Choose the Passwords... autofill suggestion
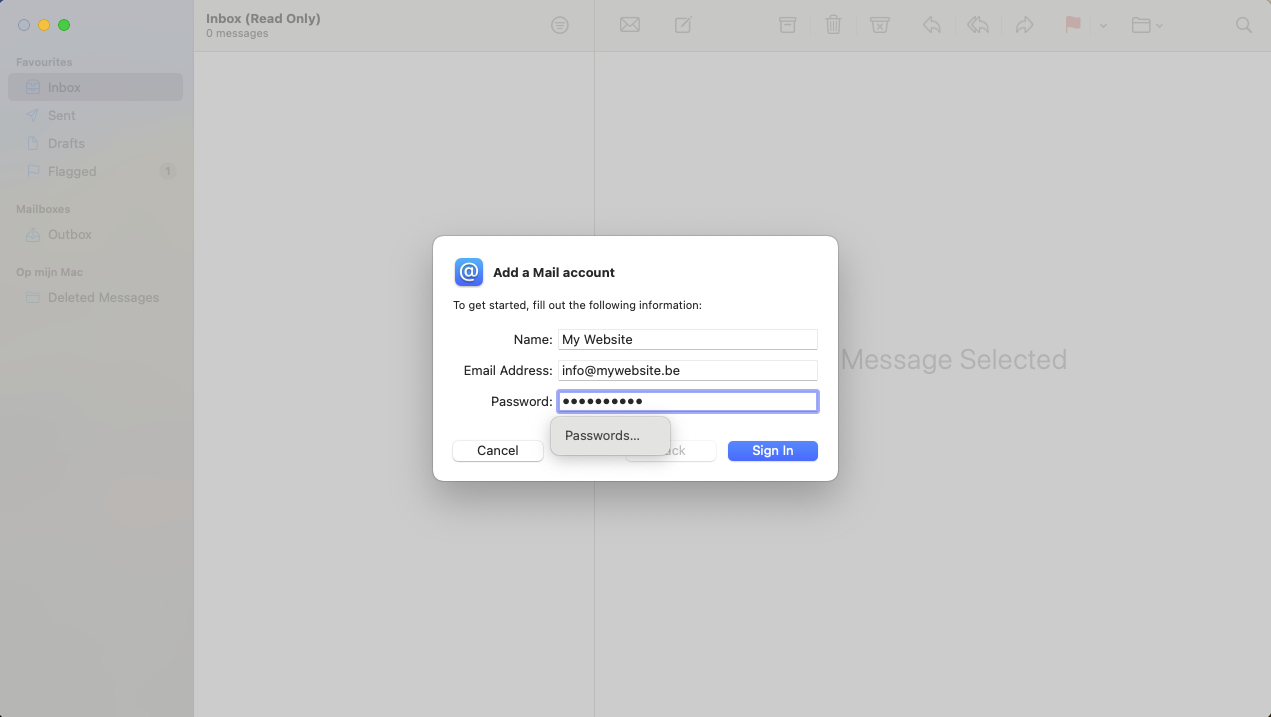Image resolution: width=1271 pixels, height=717 pixels. click(603, 435)
